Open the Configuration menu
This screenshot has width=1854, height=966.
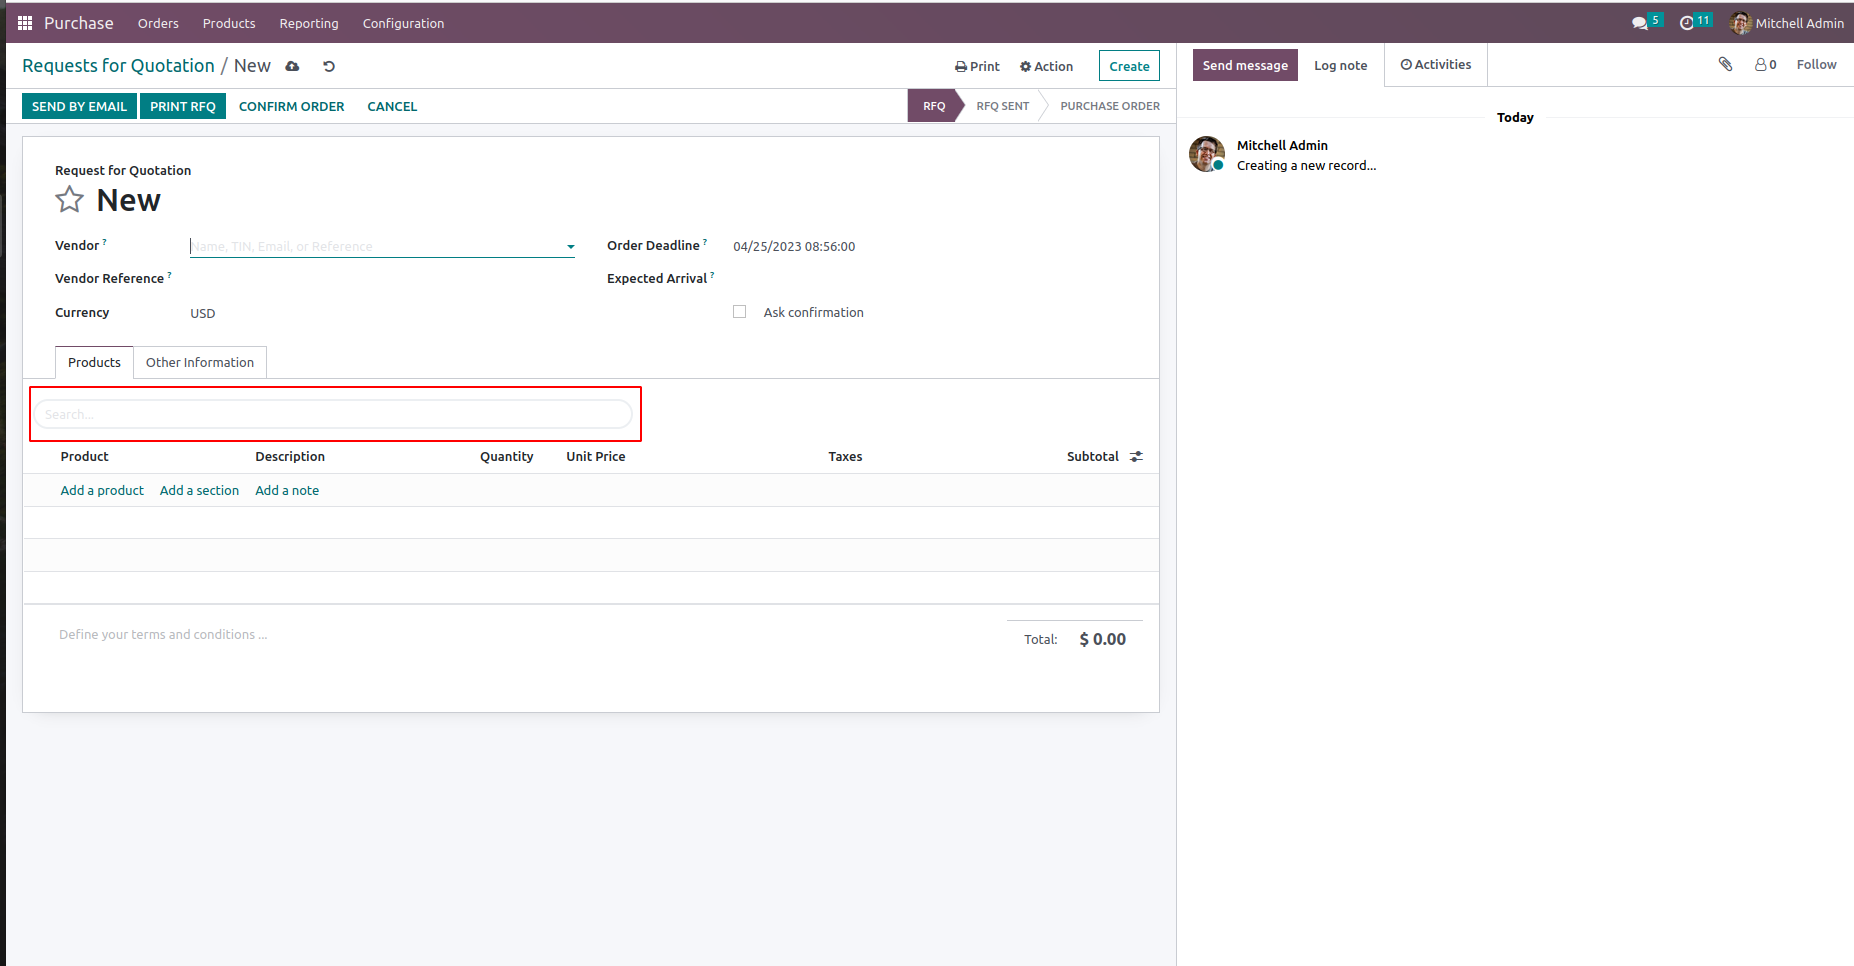click(x=403, y=23)
